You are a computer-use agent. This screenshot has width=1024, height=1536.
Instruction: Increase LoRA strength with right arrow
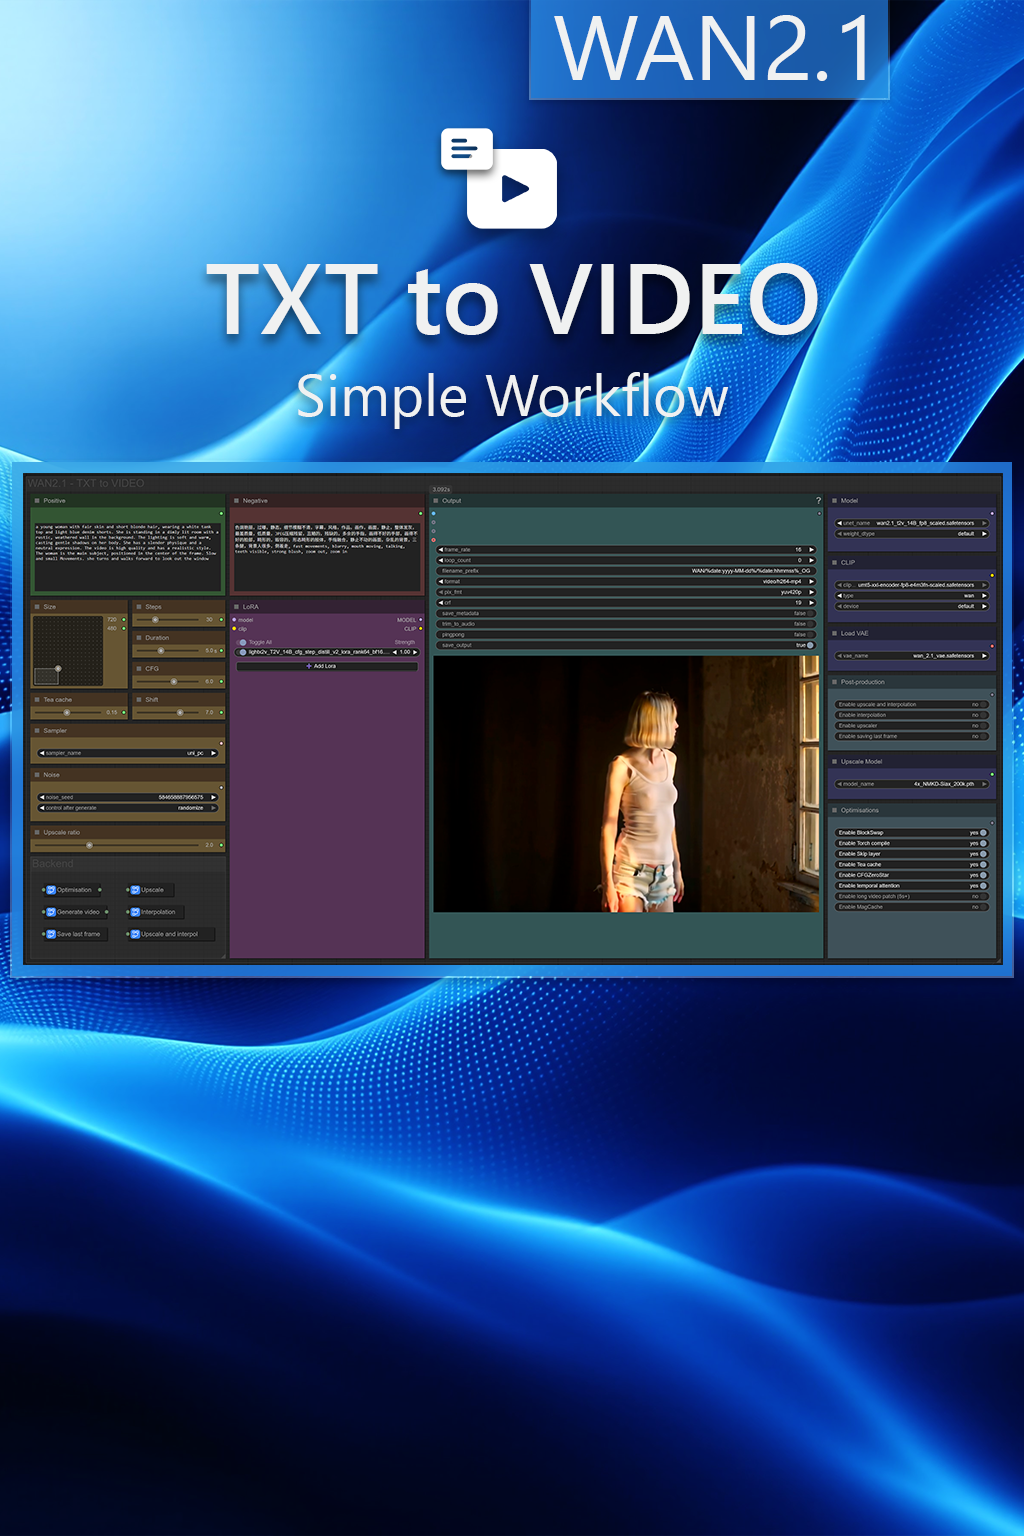[x=415, y=652]
